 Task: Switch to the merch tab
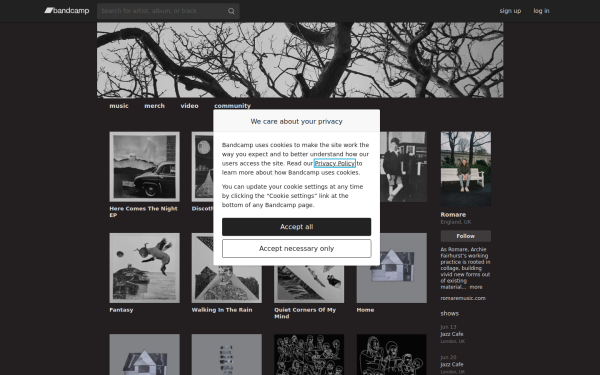(x=155, y=106)
